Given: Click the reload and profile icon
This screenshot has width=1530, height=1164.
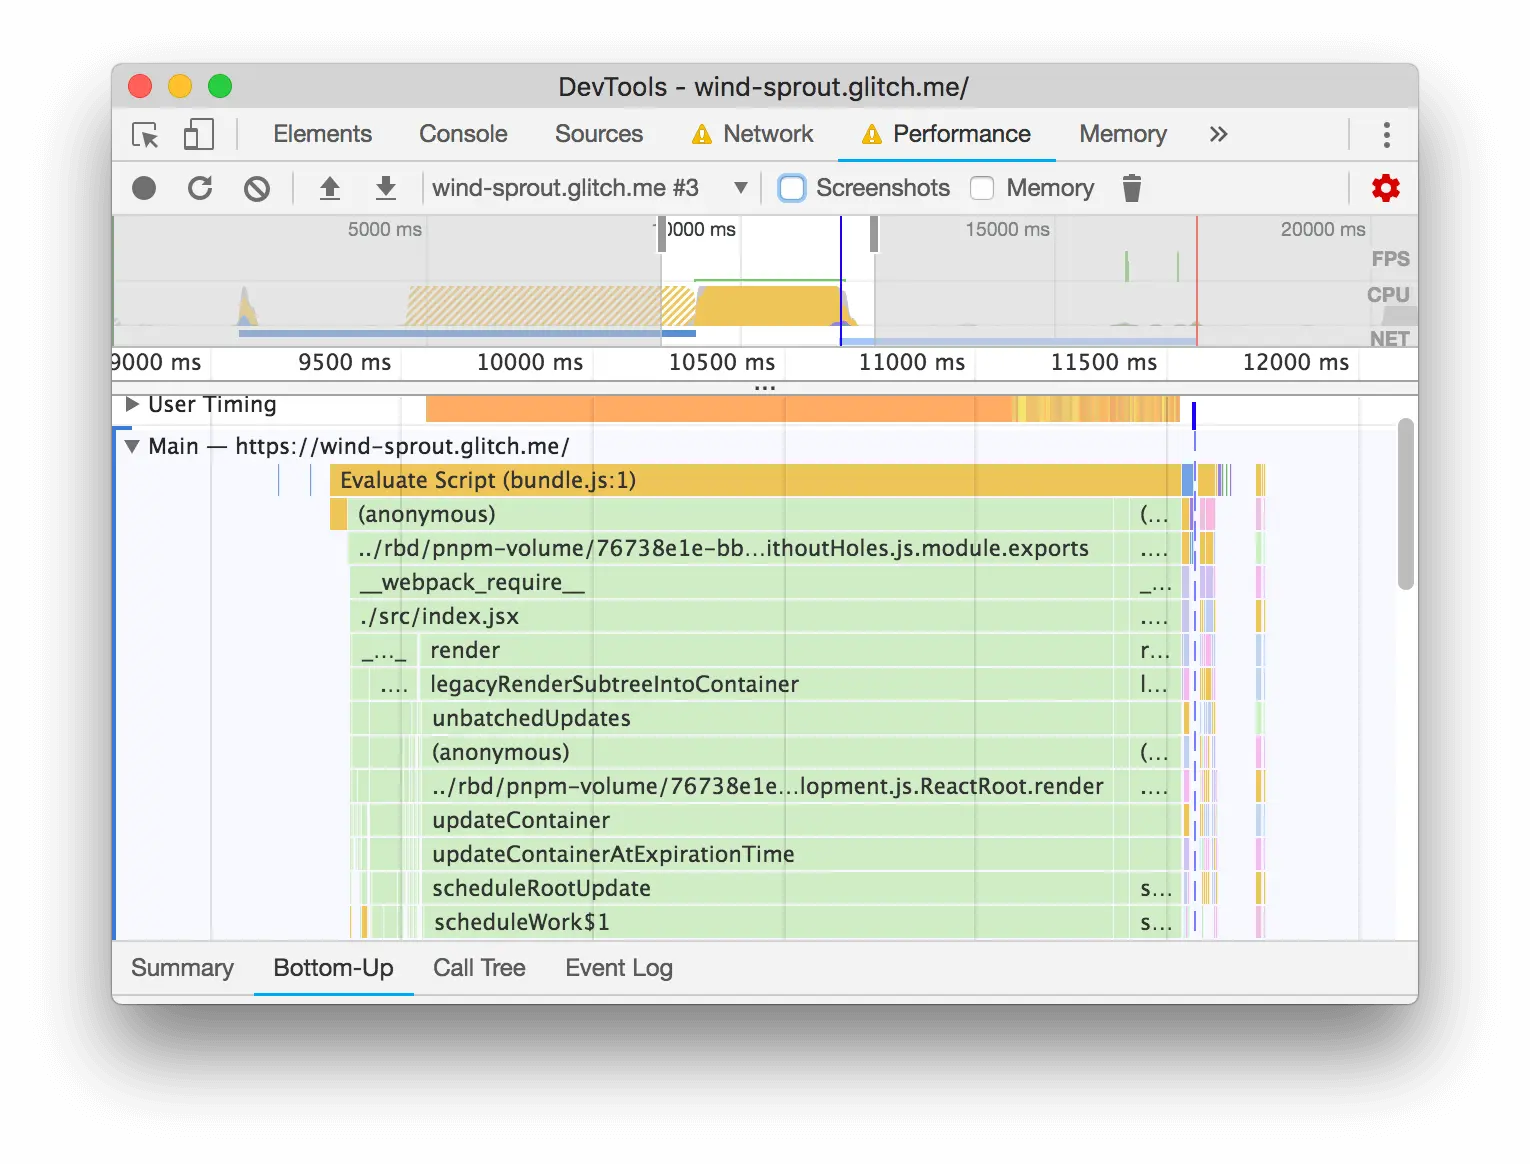Looking at the screenshot, I should click(x=200, y=188).
